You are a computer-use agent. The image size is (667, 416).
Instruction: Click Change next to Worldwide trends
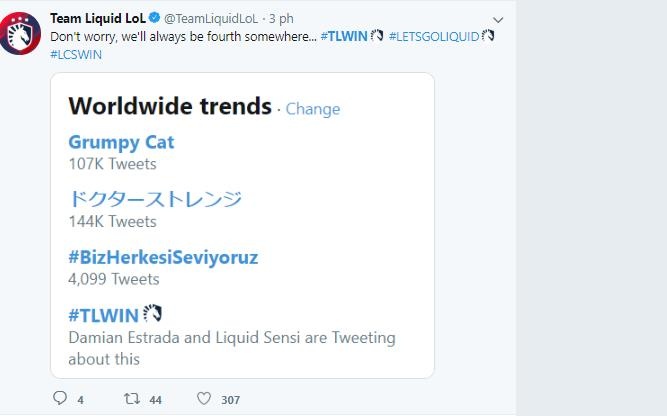click(x=313, y=109)
